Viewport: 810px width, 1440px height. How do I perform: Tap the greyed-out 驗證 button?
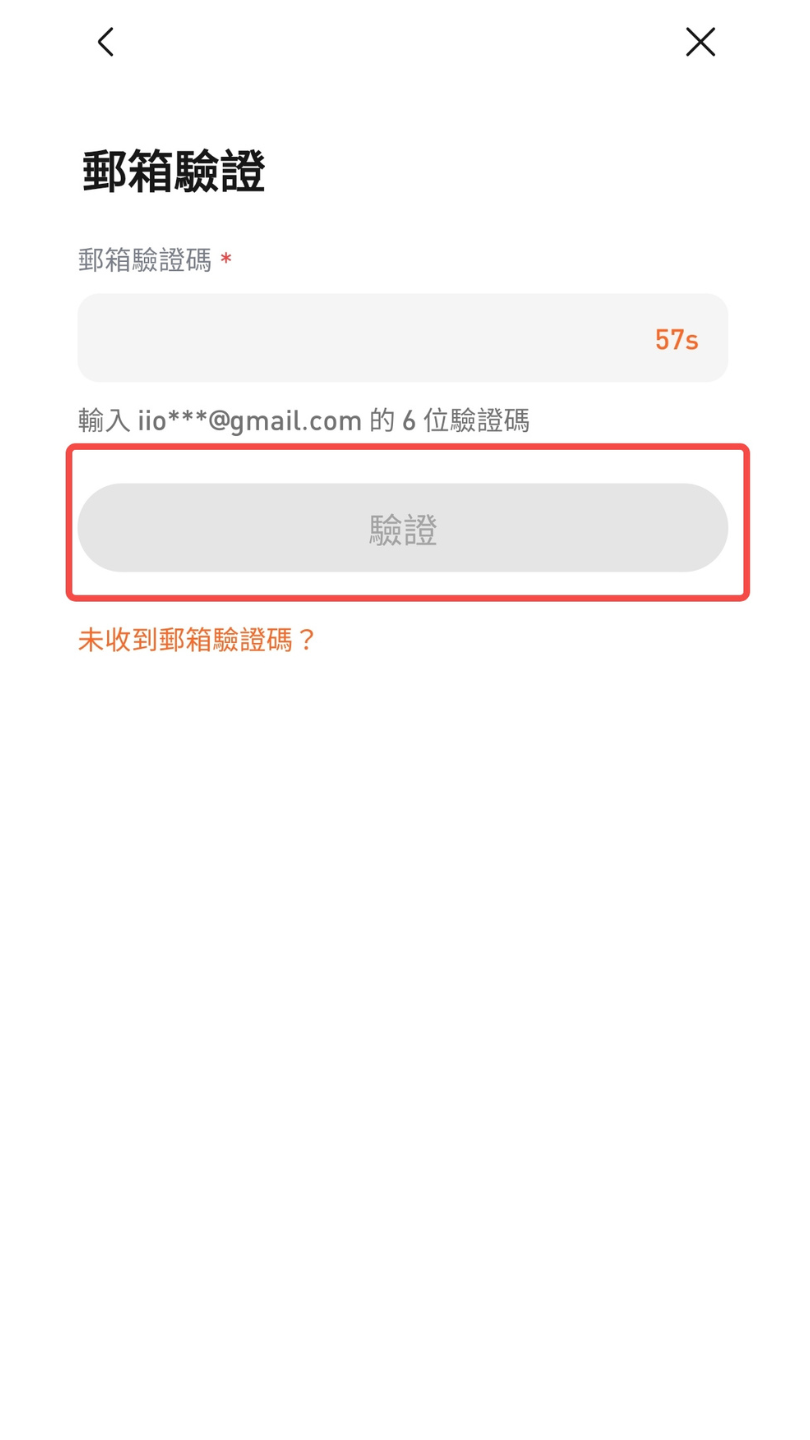click(x=403, y=528)
